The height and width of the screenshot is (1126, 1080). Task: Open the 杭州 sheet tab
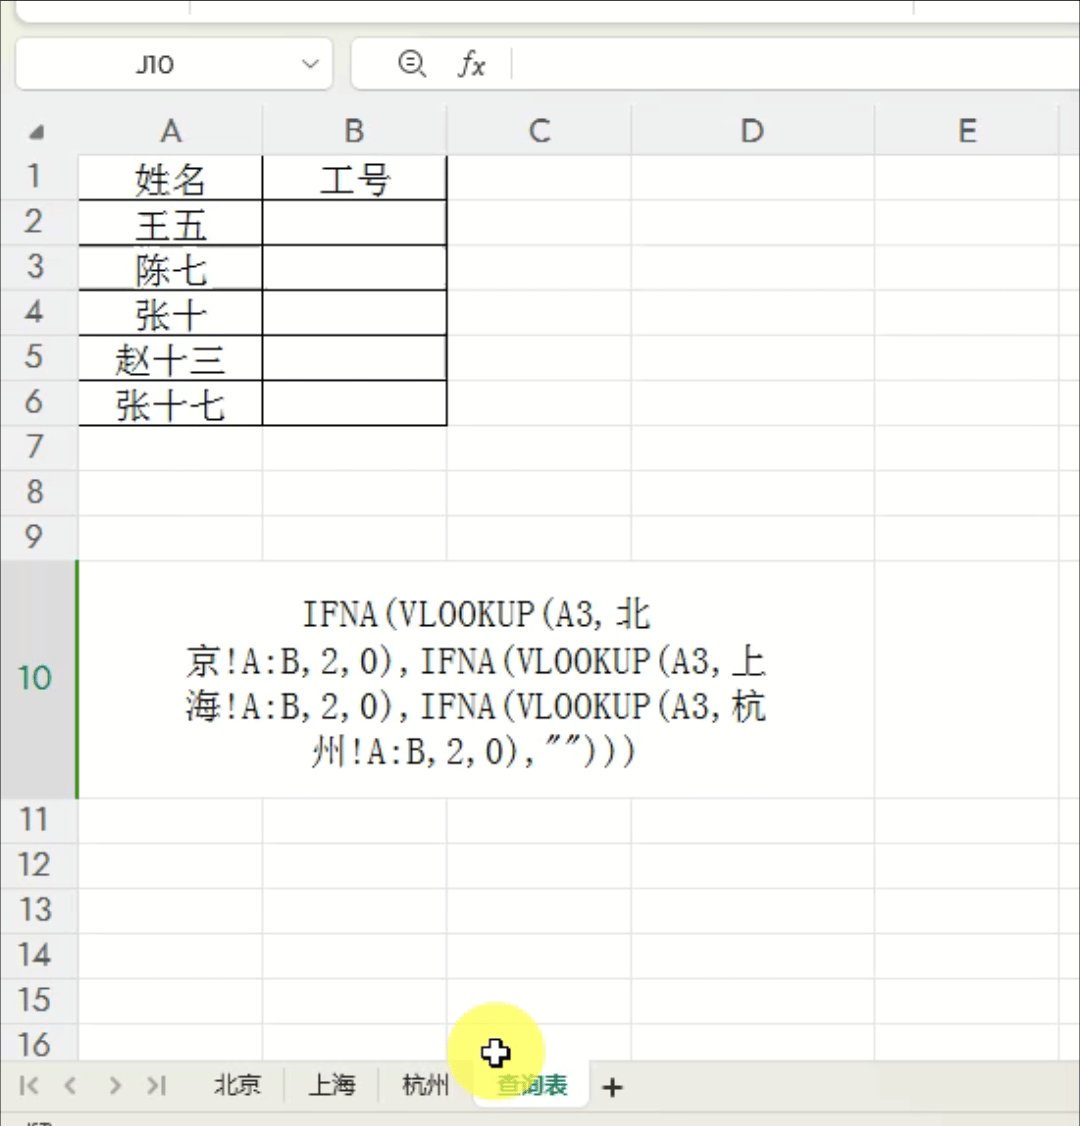pos(423,1086)
